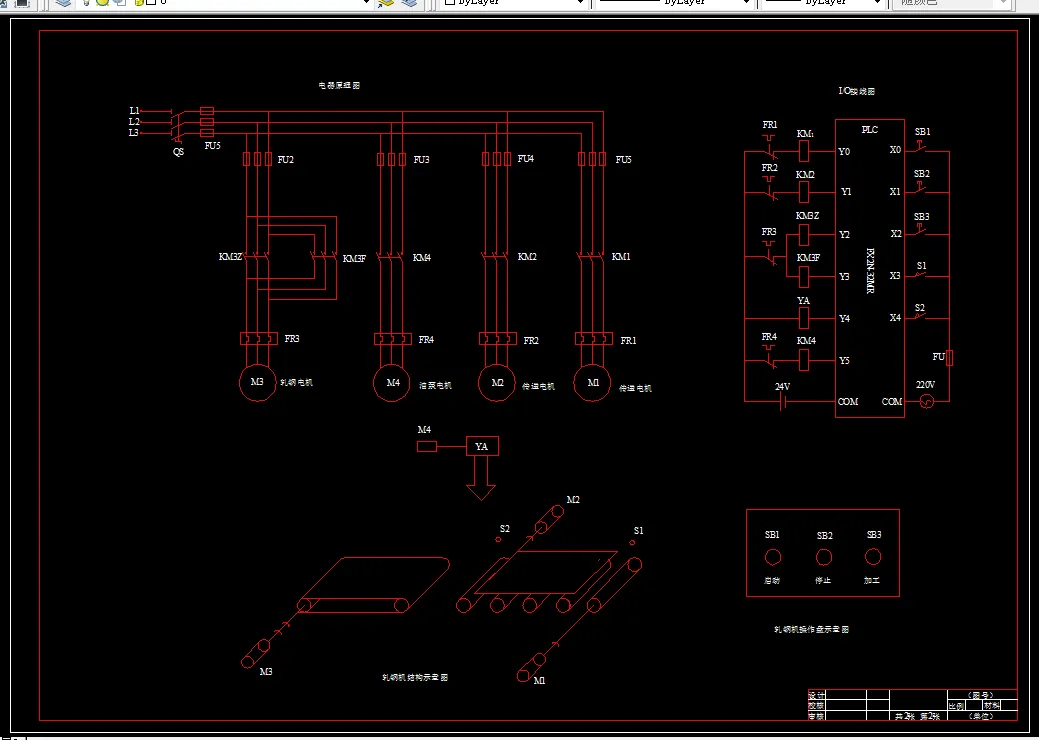
Task: Select the M1 motor circle in main circuit
Action: pyautogui.click(x=592, y=383)
